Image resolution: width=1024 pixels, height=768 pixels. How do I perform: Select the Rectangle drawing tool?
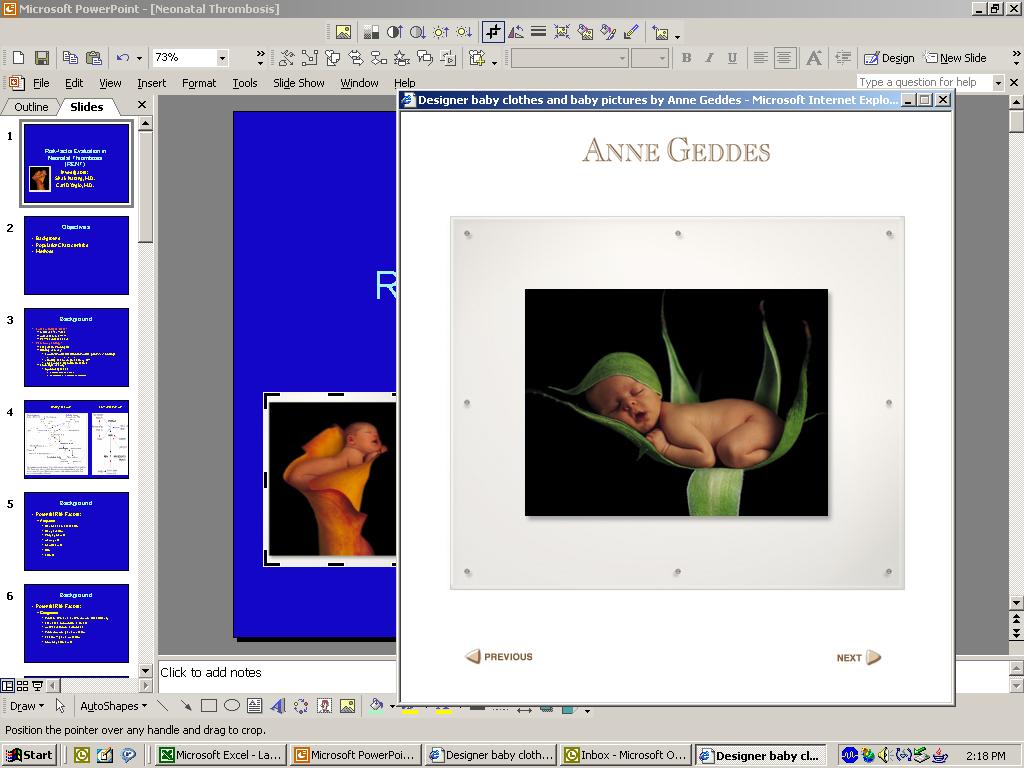tap(209, 706)
